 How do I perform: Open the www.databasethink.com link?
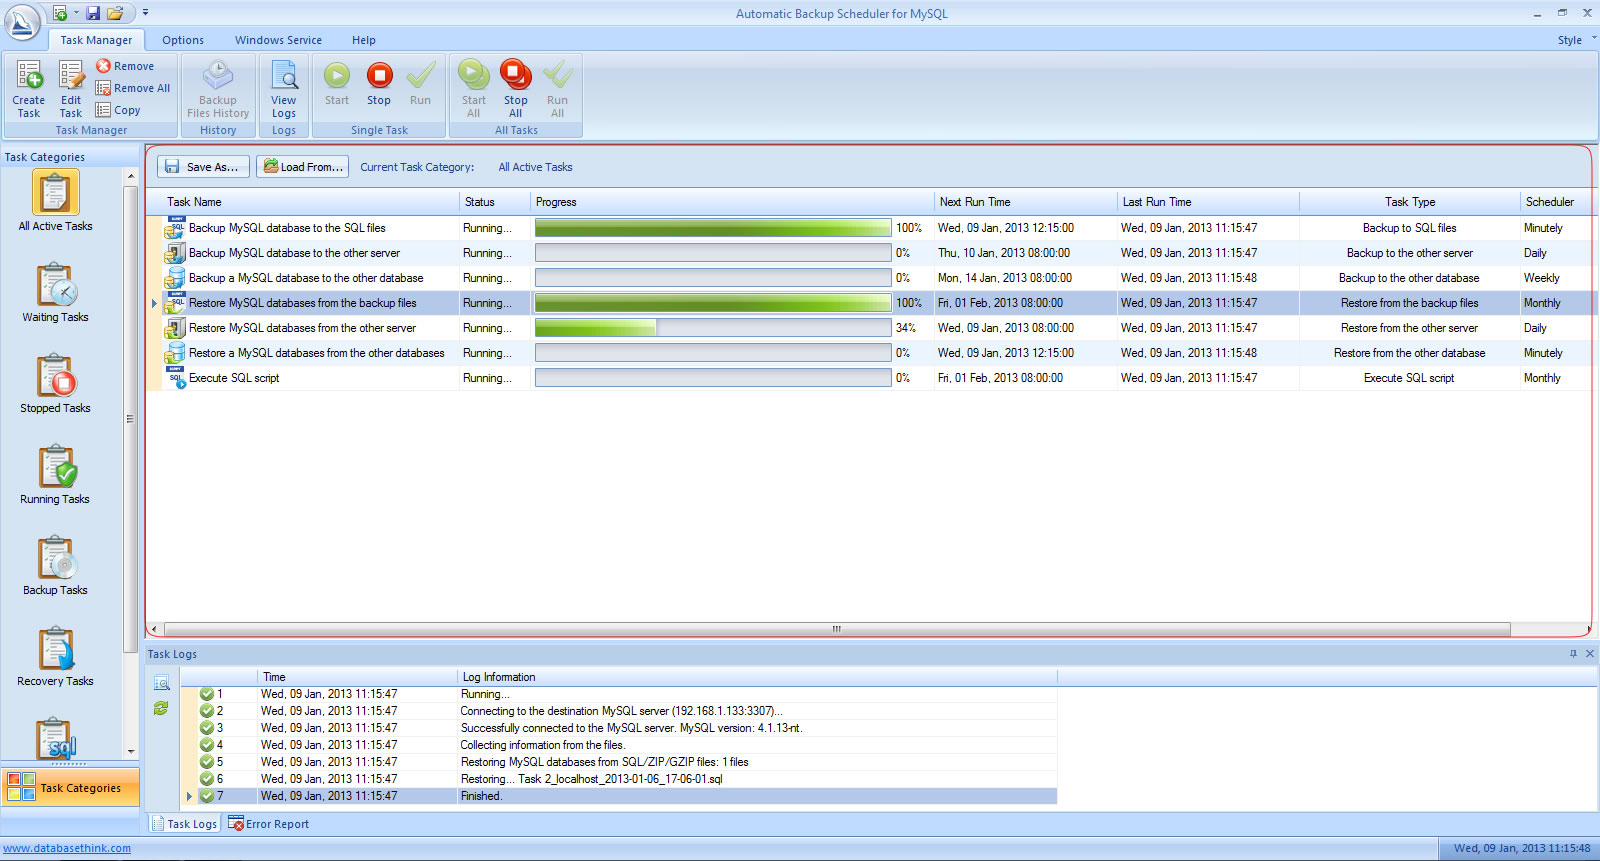click(x=67, y=848)
